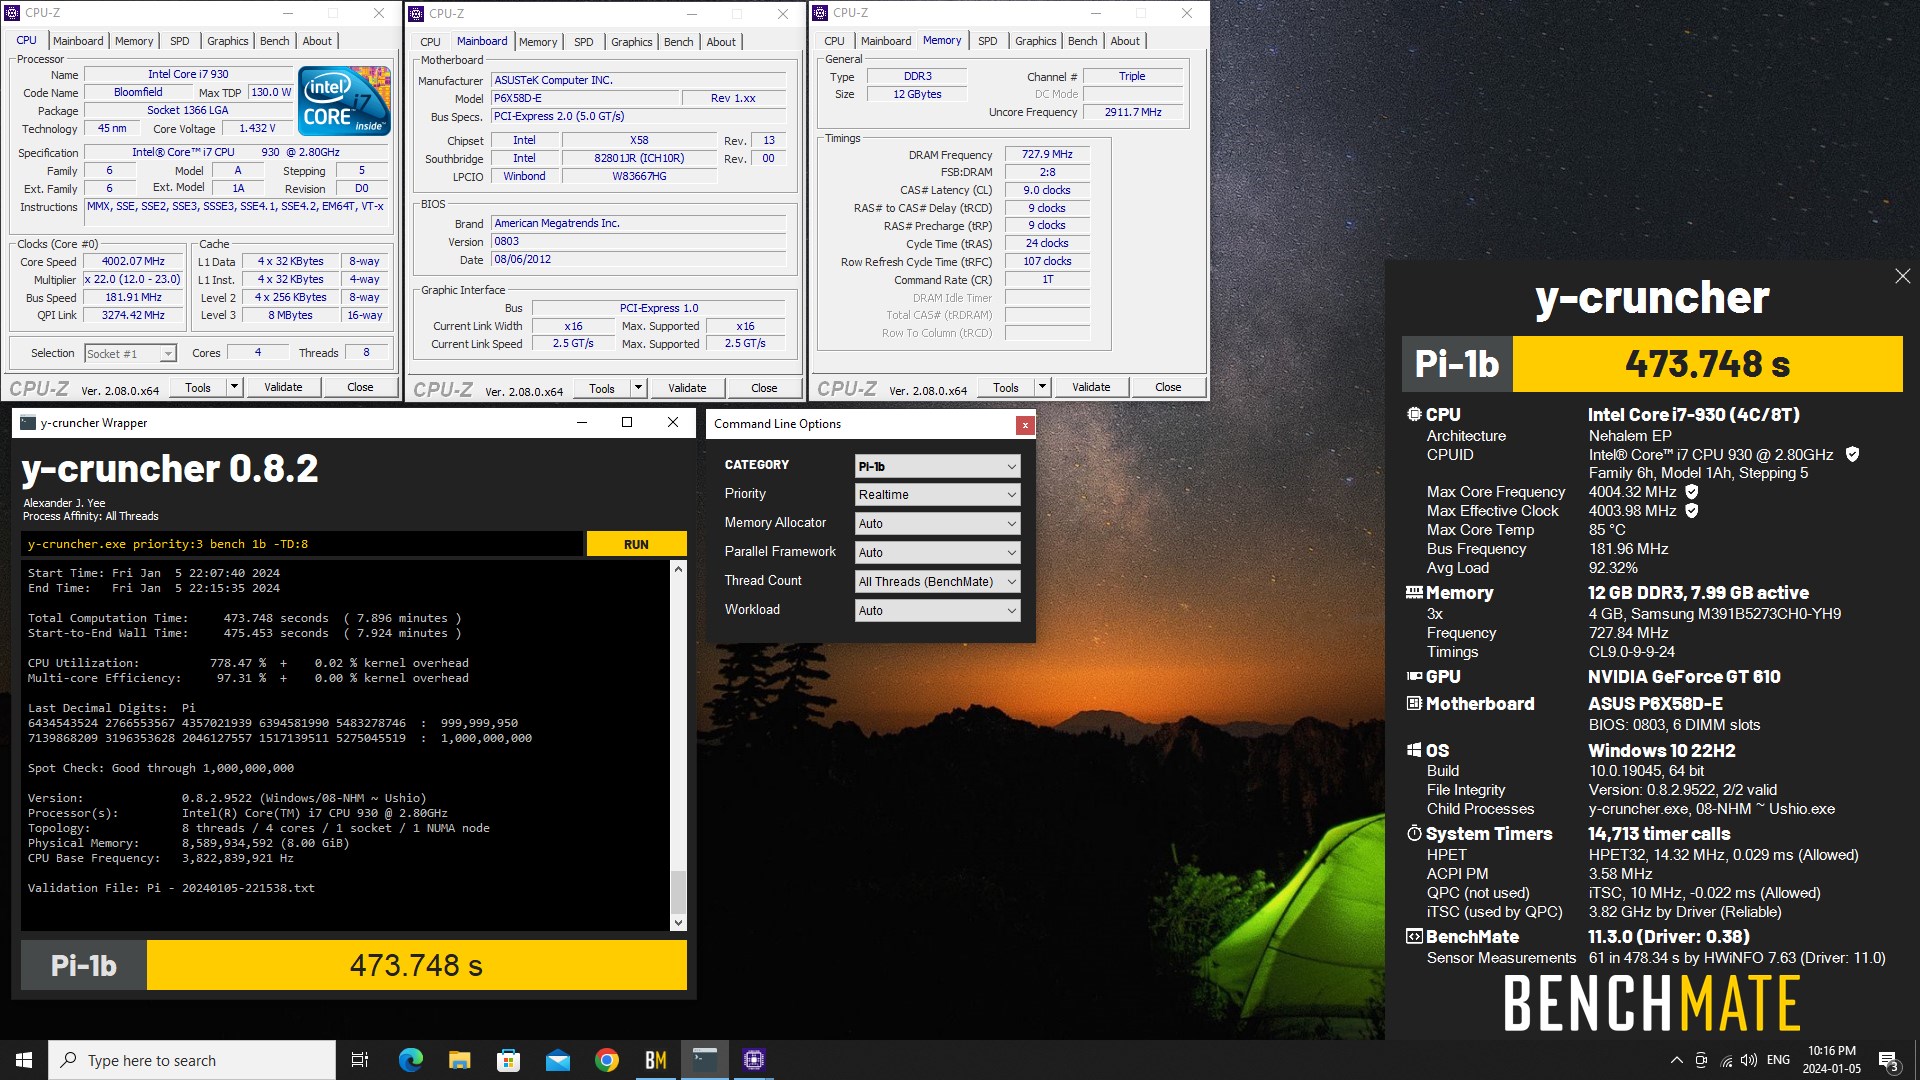The width and height of the screenshot is (1920, 1080).
Task: Click the CPUID verified shield icon
Action: click(1852, 454)
